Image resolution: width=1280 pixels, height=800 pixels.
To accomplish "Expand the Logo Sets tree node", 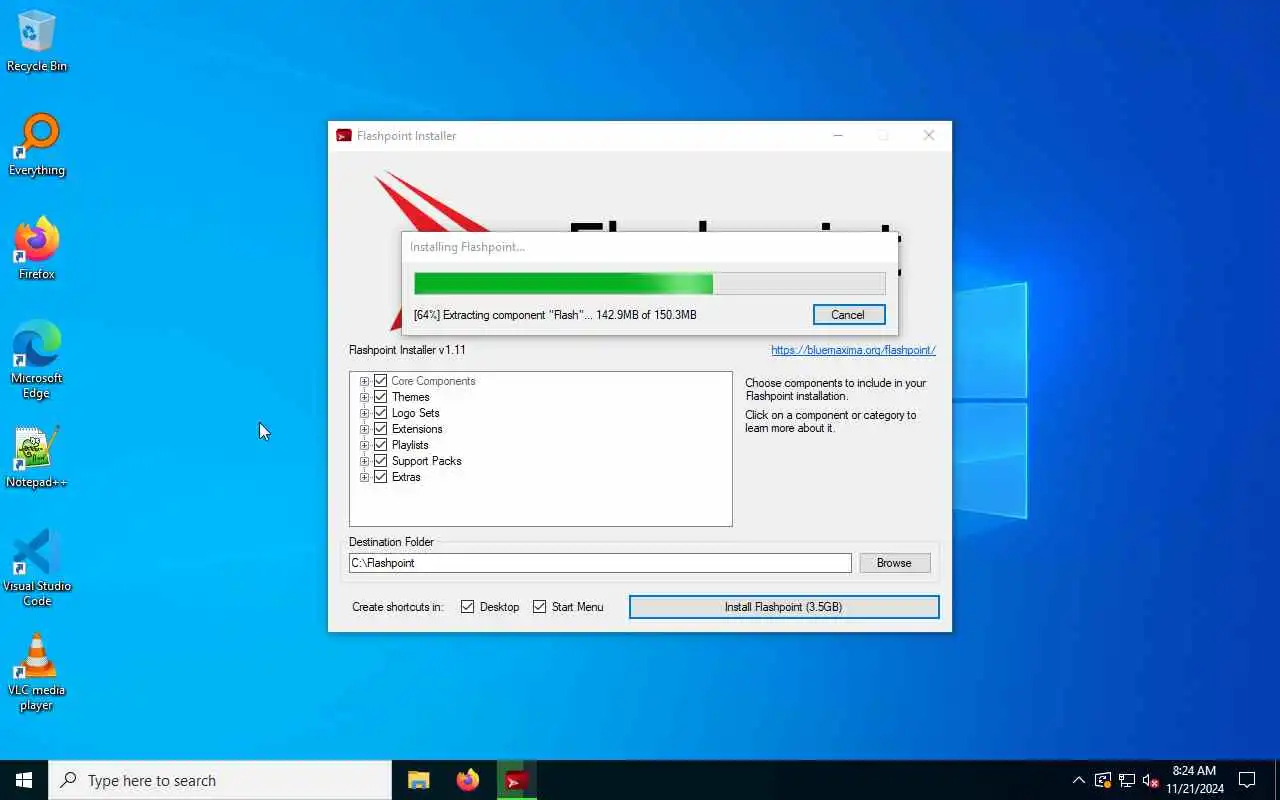I will coord(364,413).
